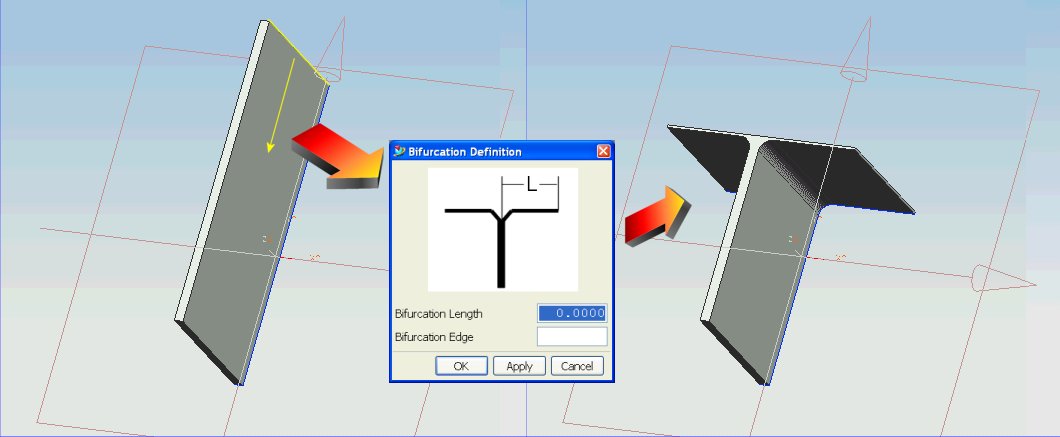This screenshot has height=437, width=1060.
Task: Click the Bifurcation Definition title text
Action: click(464, 152)
